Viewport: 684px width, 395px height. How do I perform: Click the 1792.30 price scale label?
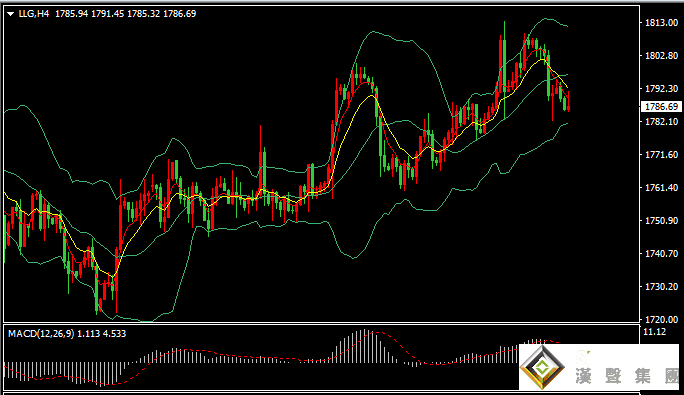click(x=661, y=89)
